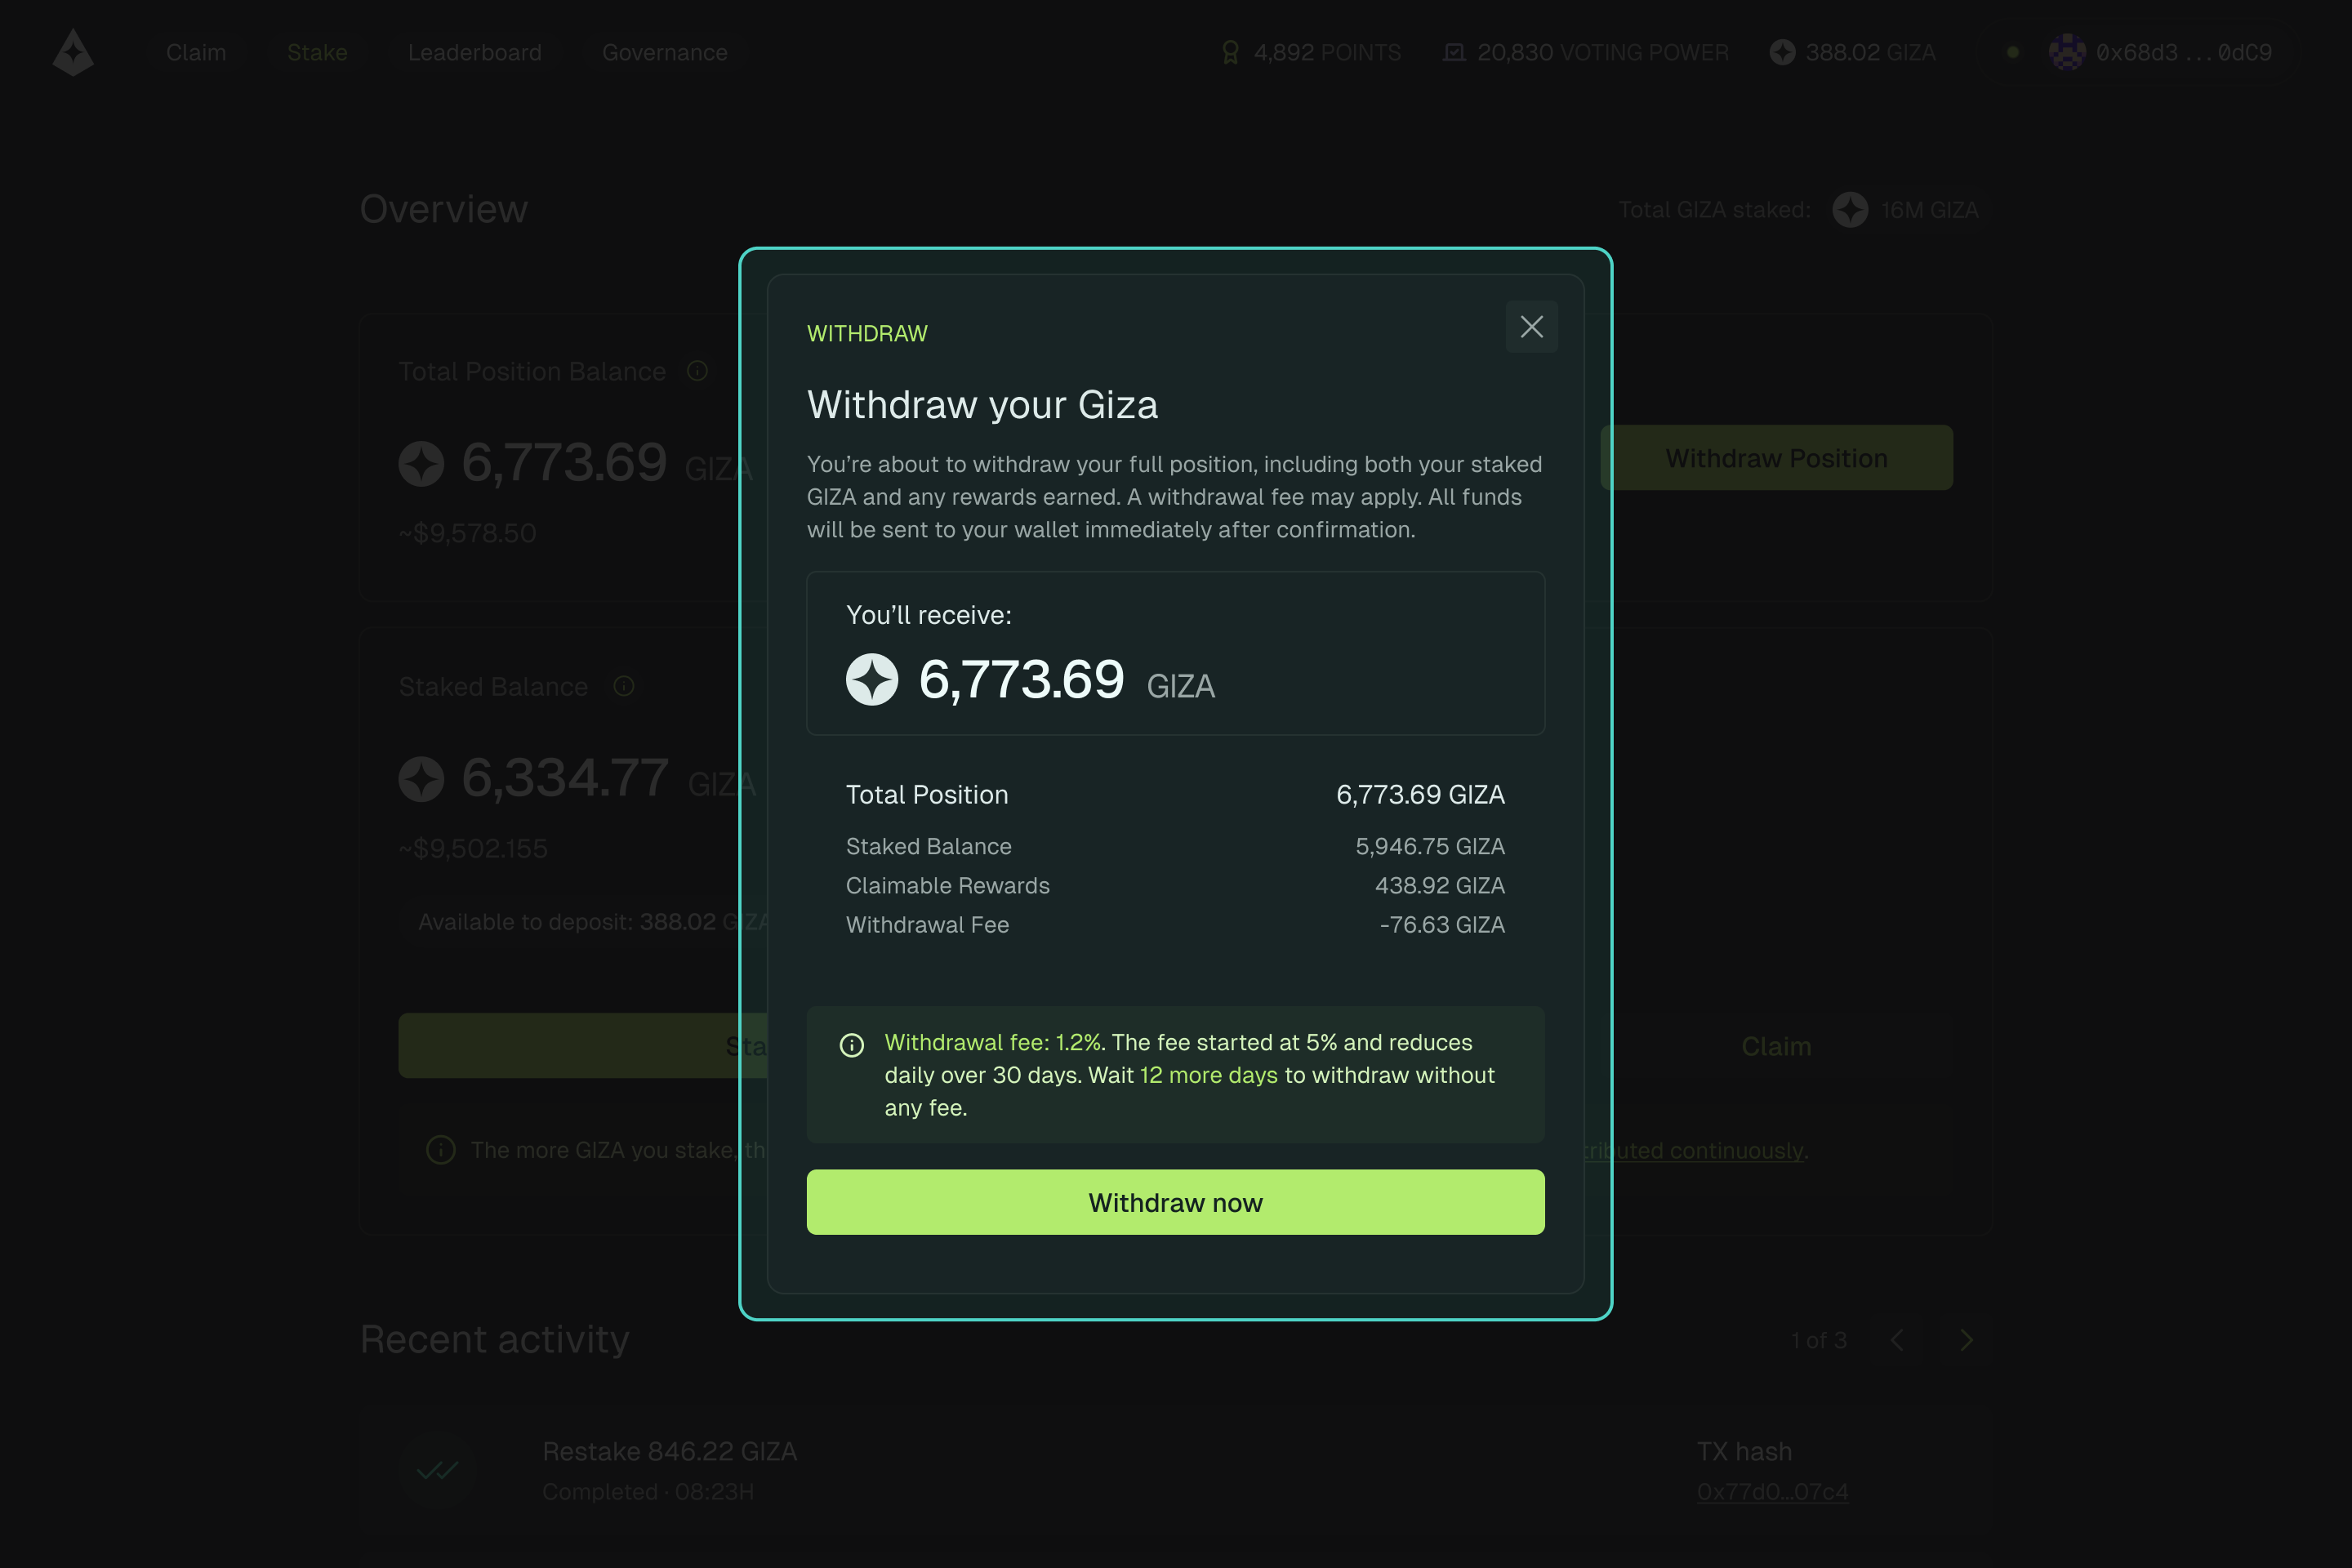Switch to the Leaderboard tab
Image resolution: width=2352 pixels, height=1568 pixels.
pyautogui.click(x=475, y=52)
